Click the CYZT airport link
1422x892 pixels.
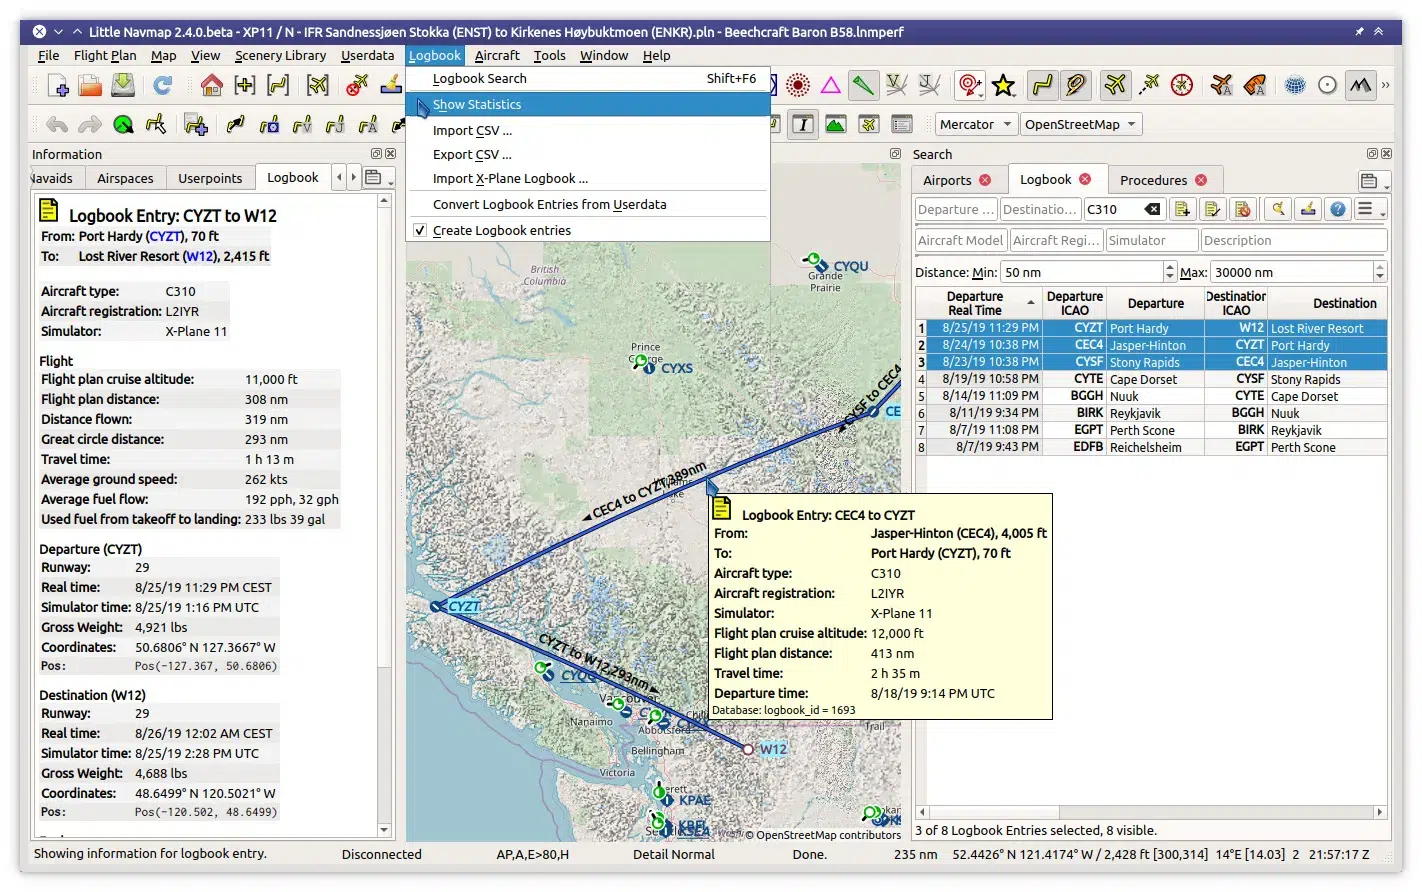(x=165, y=237)
